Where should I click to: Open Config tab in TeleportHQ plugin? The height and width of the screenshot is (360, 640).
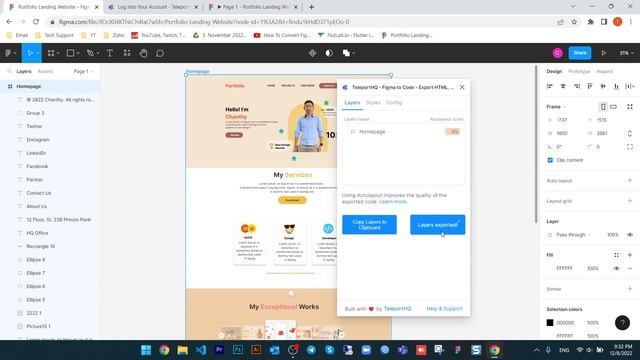coord(394,103)
